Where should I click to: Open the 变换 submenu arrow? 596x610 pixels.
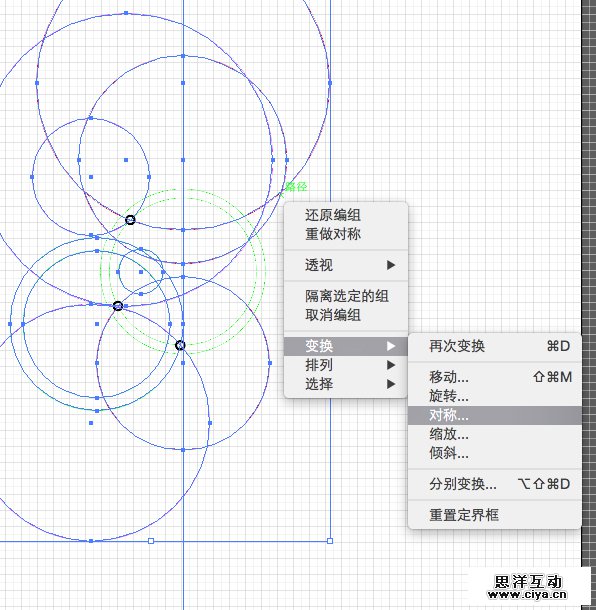coord(391,346)
